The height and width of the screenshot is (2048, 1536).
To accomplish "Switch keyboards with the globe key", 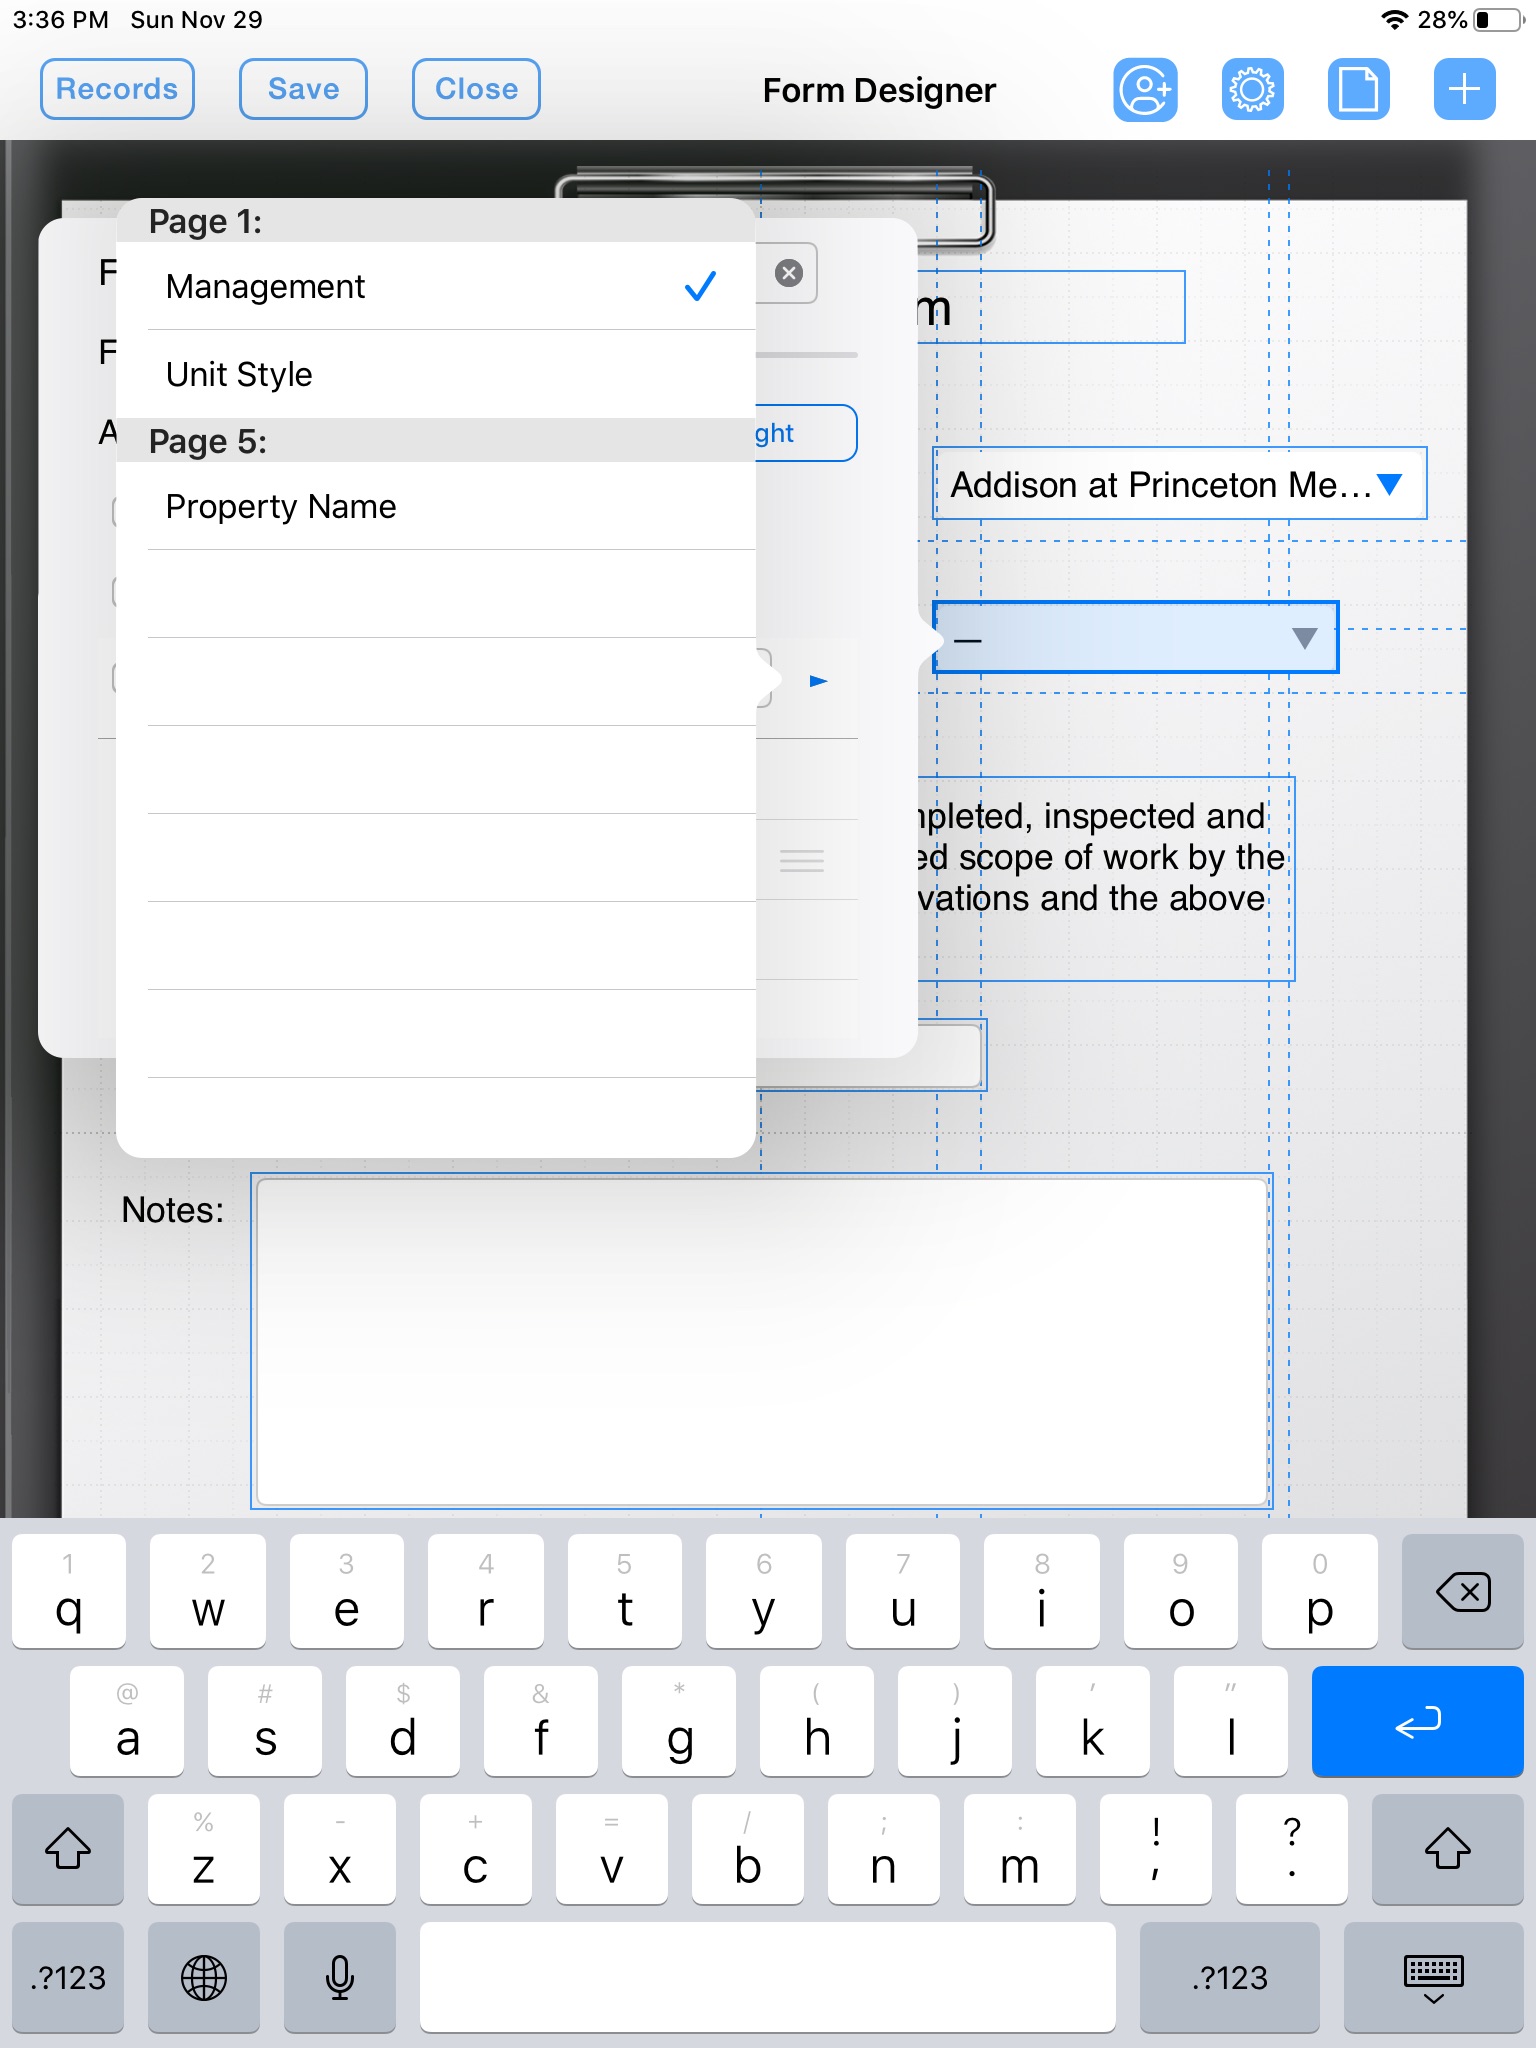I will point(204,1977).
